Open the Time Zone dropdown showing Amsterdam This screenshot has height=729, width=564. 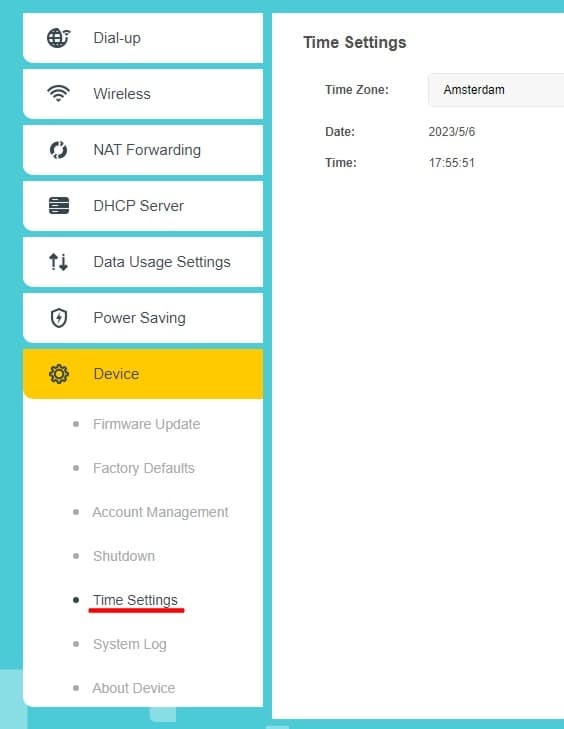click(496, 90)
